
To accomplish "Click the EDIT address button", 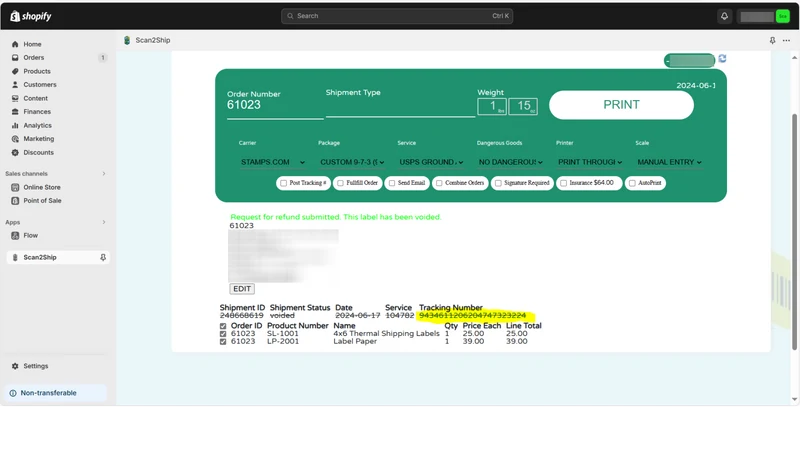I will 242,289.
